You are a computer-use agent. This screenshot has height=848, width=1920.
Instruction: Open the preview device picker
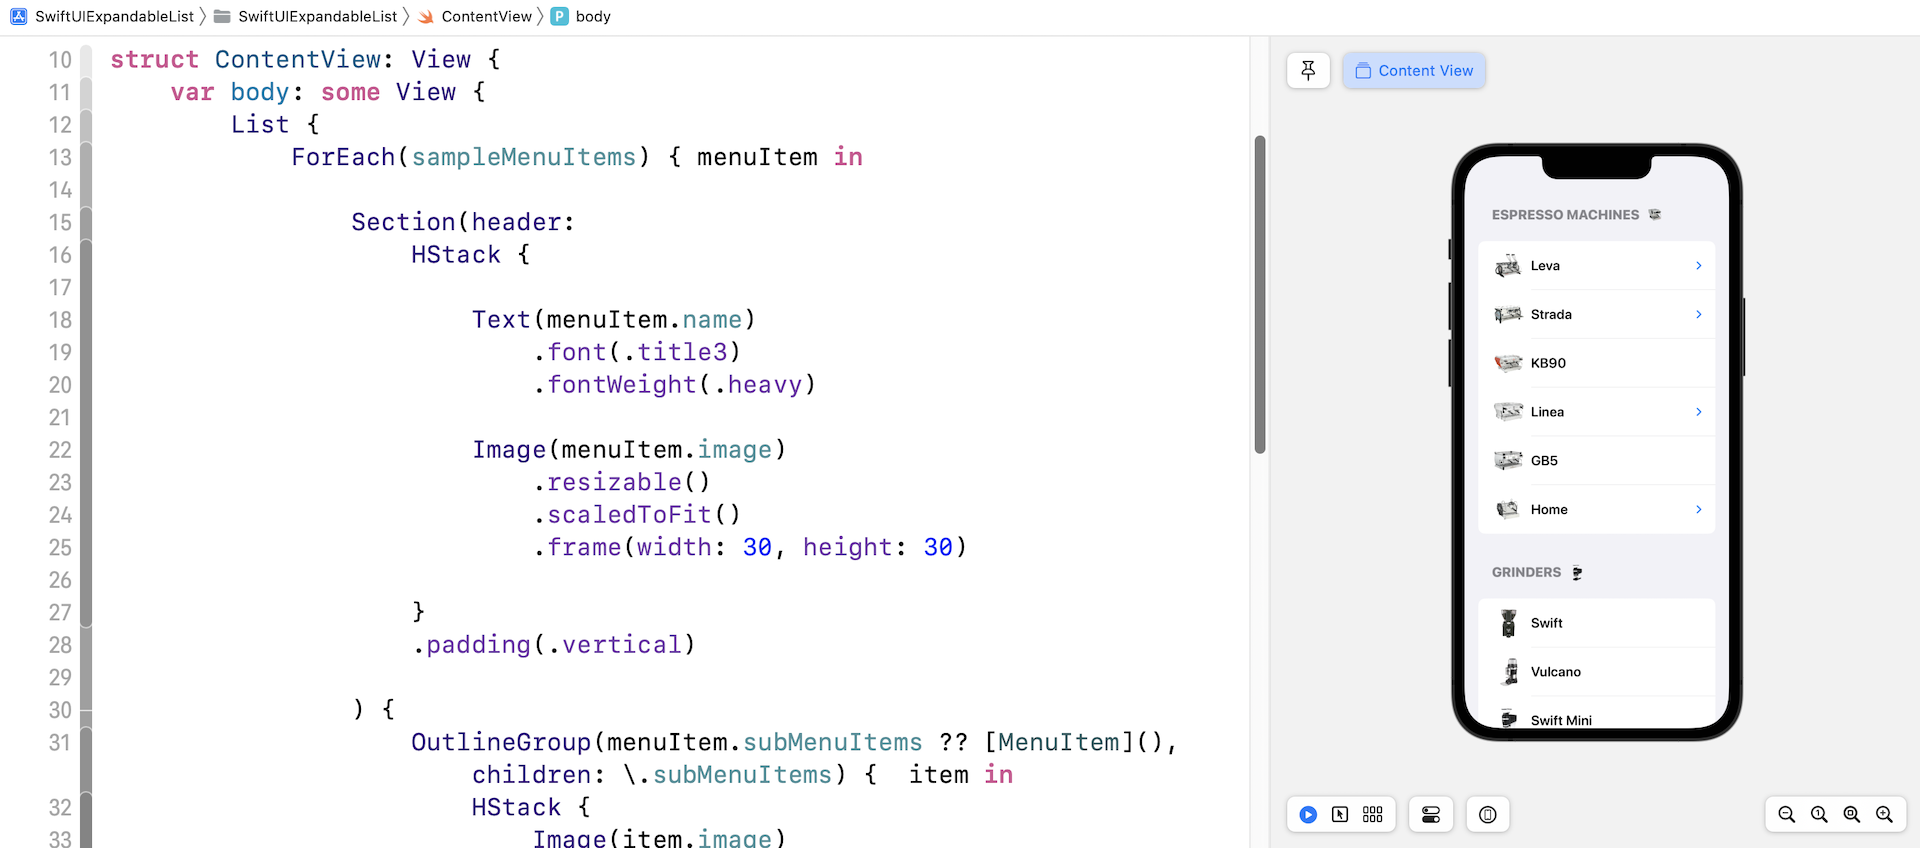click(x=1488, y=815)
